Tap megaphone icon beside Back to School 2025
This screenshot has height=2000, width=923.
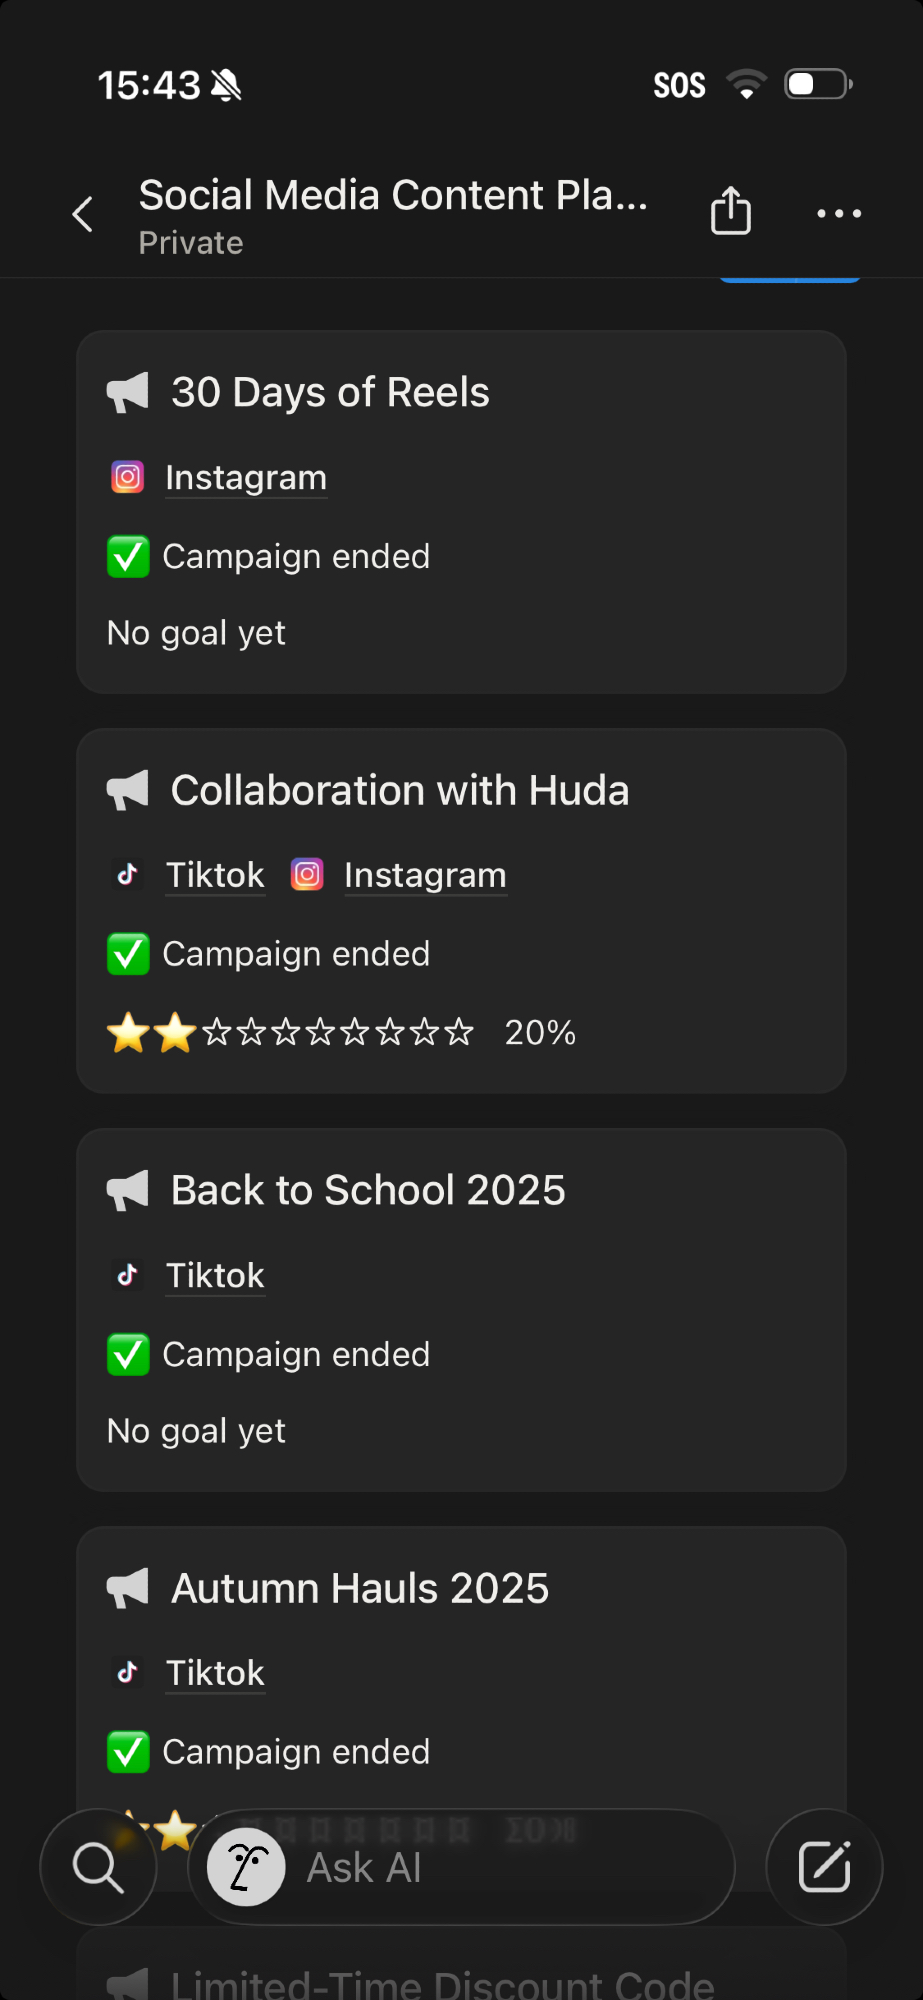click(128, 1191)
